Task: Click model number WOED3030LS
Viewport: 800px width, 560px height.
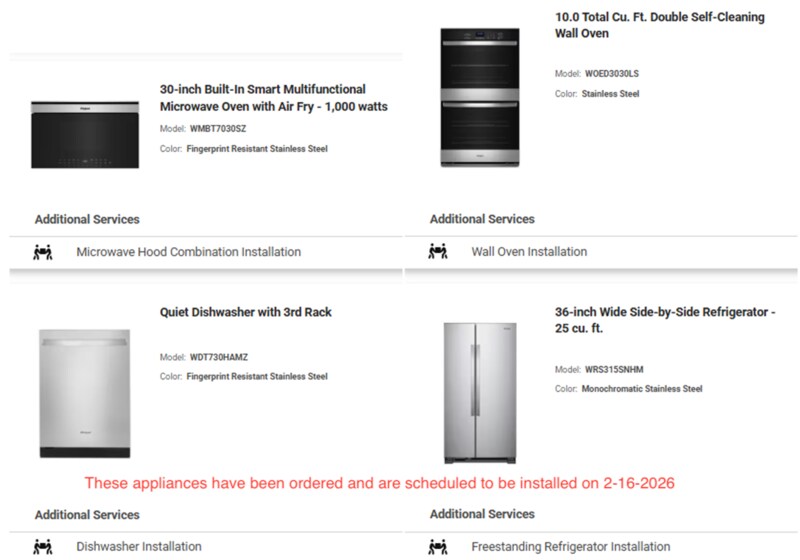Action: (614, 74)
